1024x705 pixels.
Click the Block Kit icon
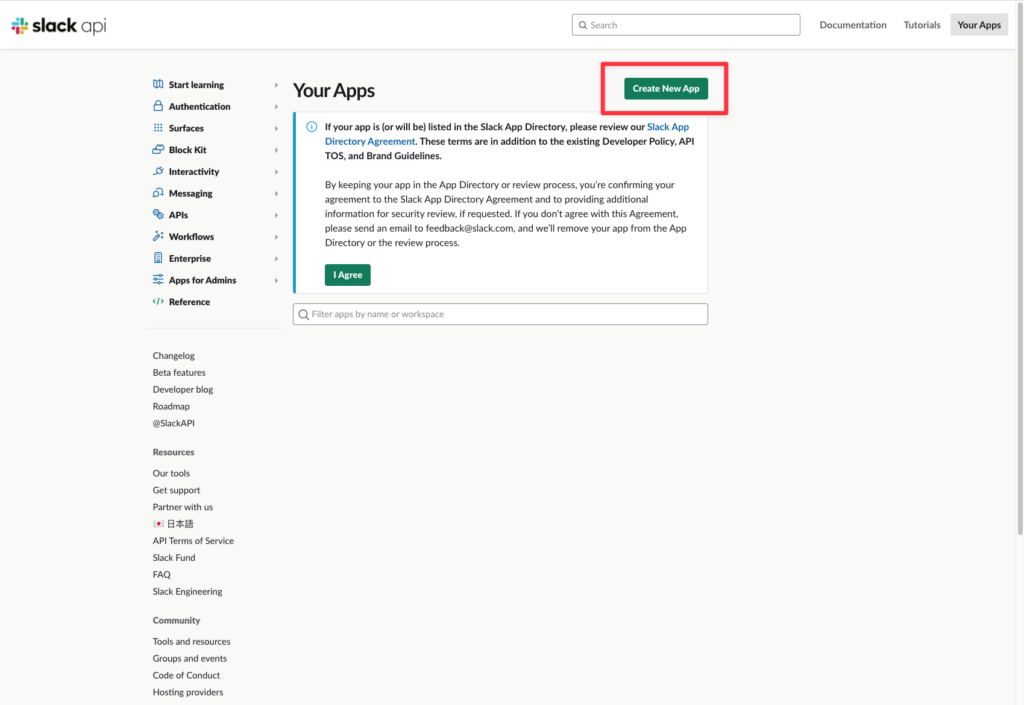pyautogui.click(x=158, y=149)
